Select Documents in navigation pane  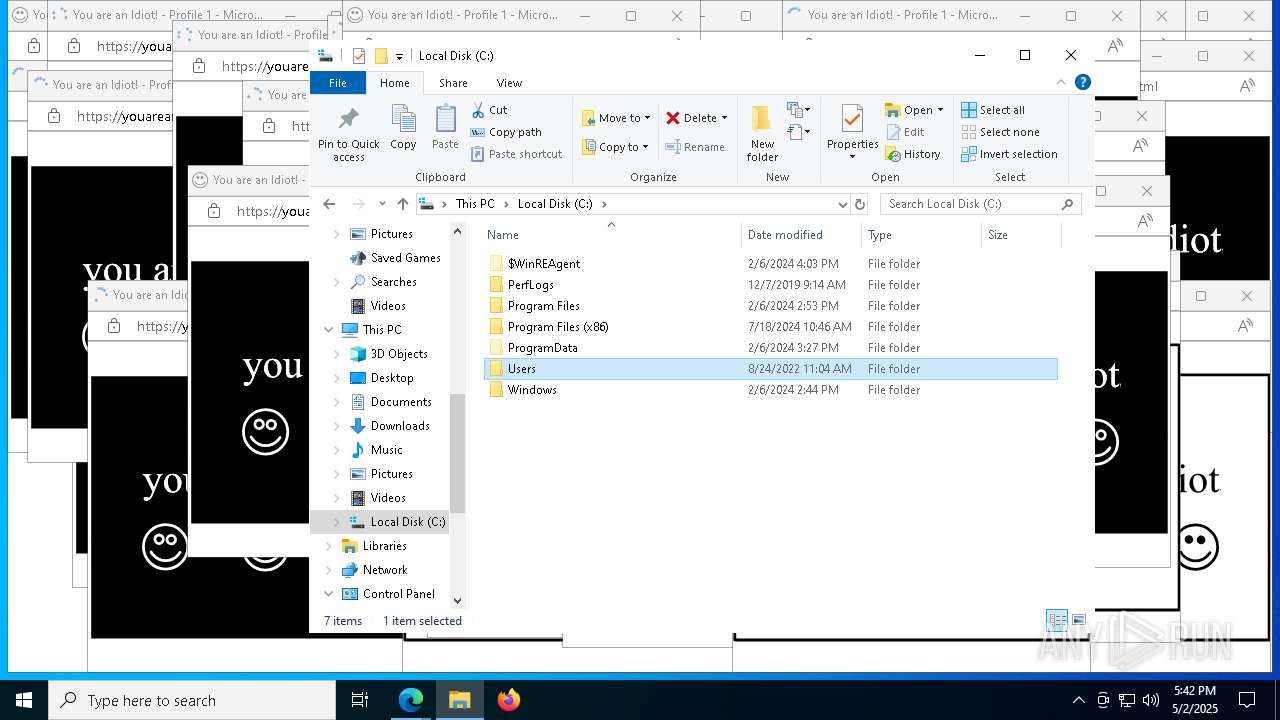[x=401, y=402]
